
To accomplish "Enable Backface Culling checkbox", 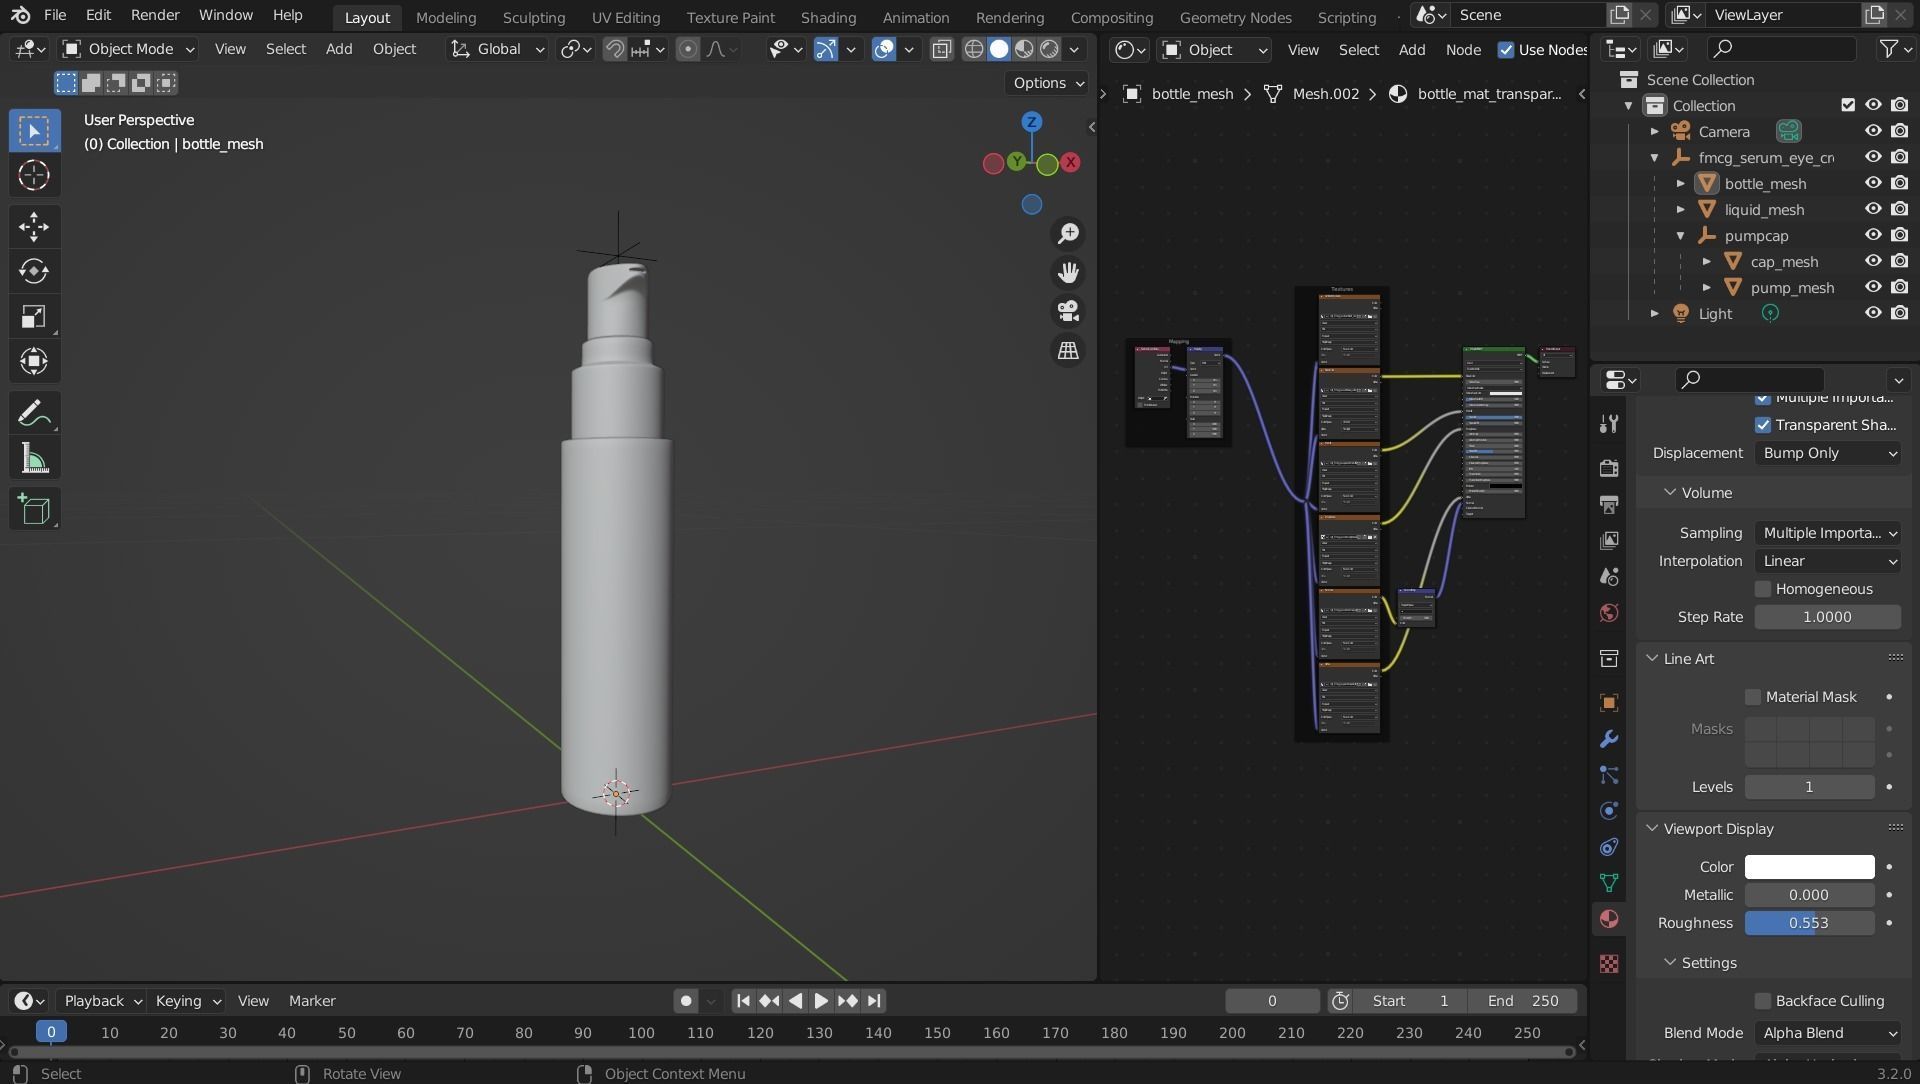I will point(1763,1001).
